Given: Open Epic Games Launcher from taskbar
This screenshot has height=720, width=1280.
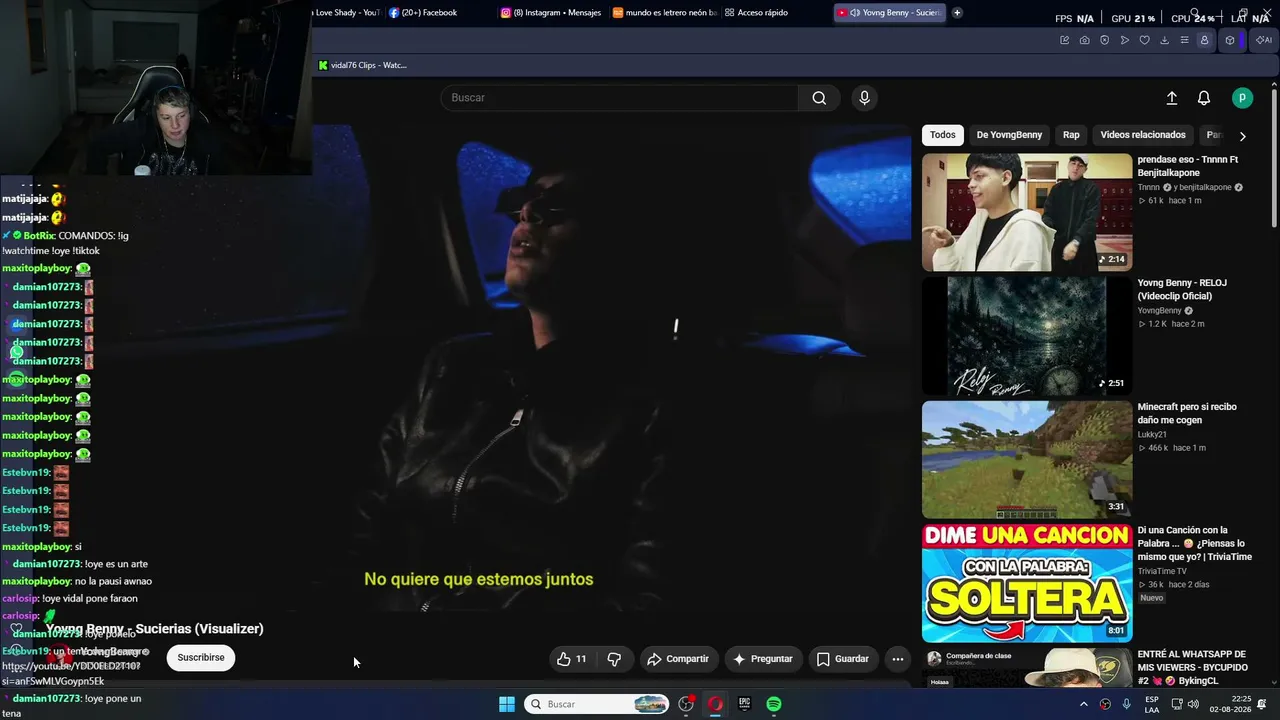Looking at the screenshot, I should 744,704.
